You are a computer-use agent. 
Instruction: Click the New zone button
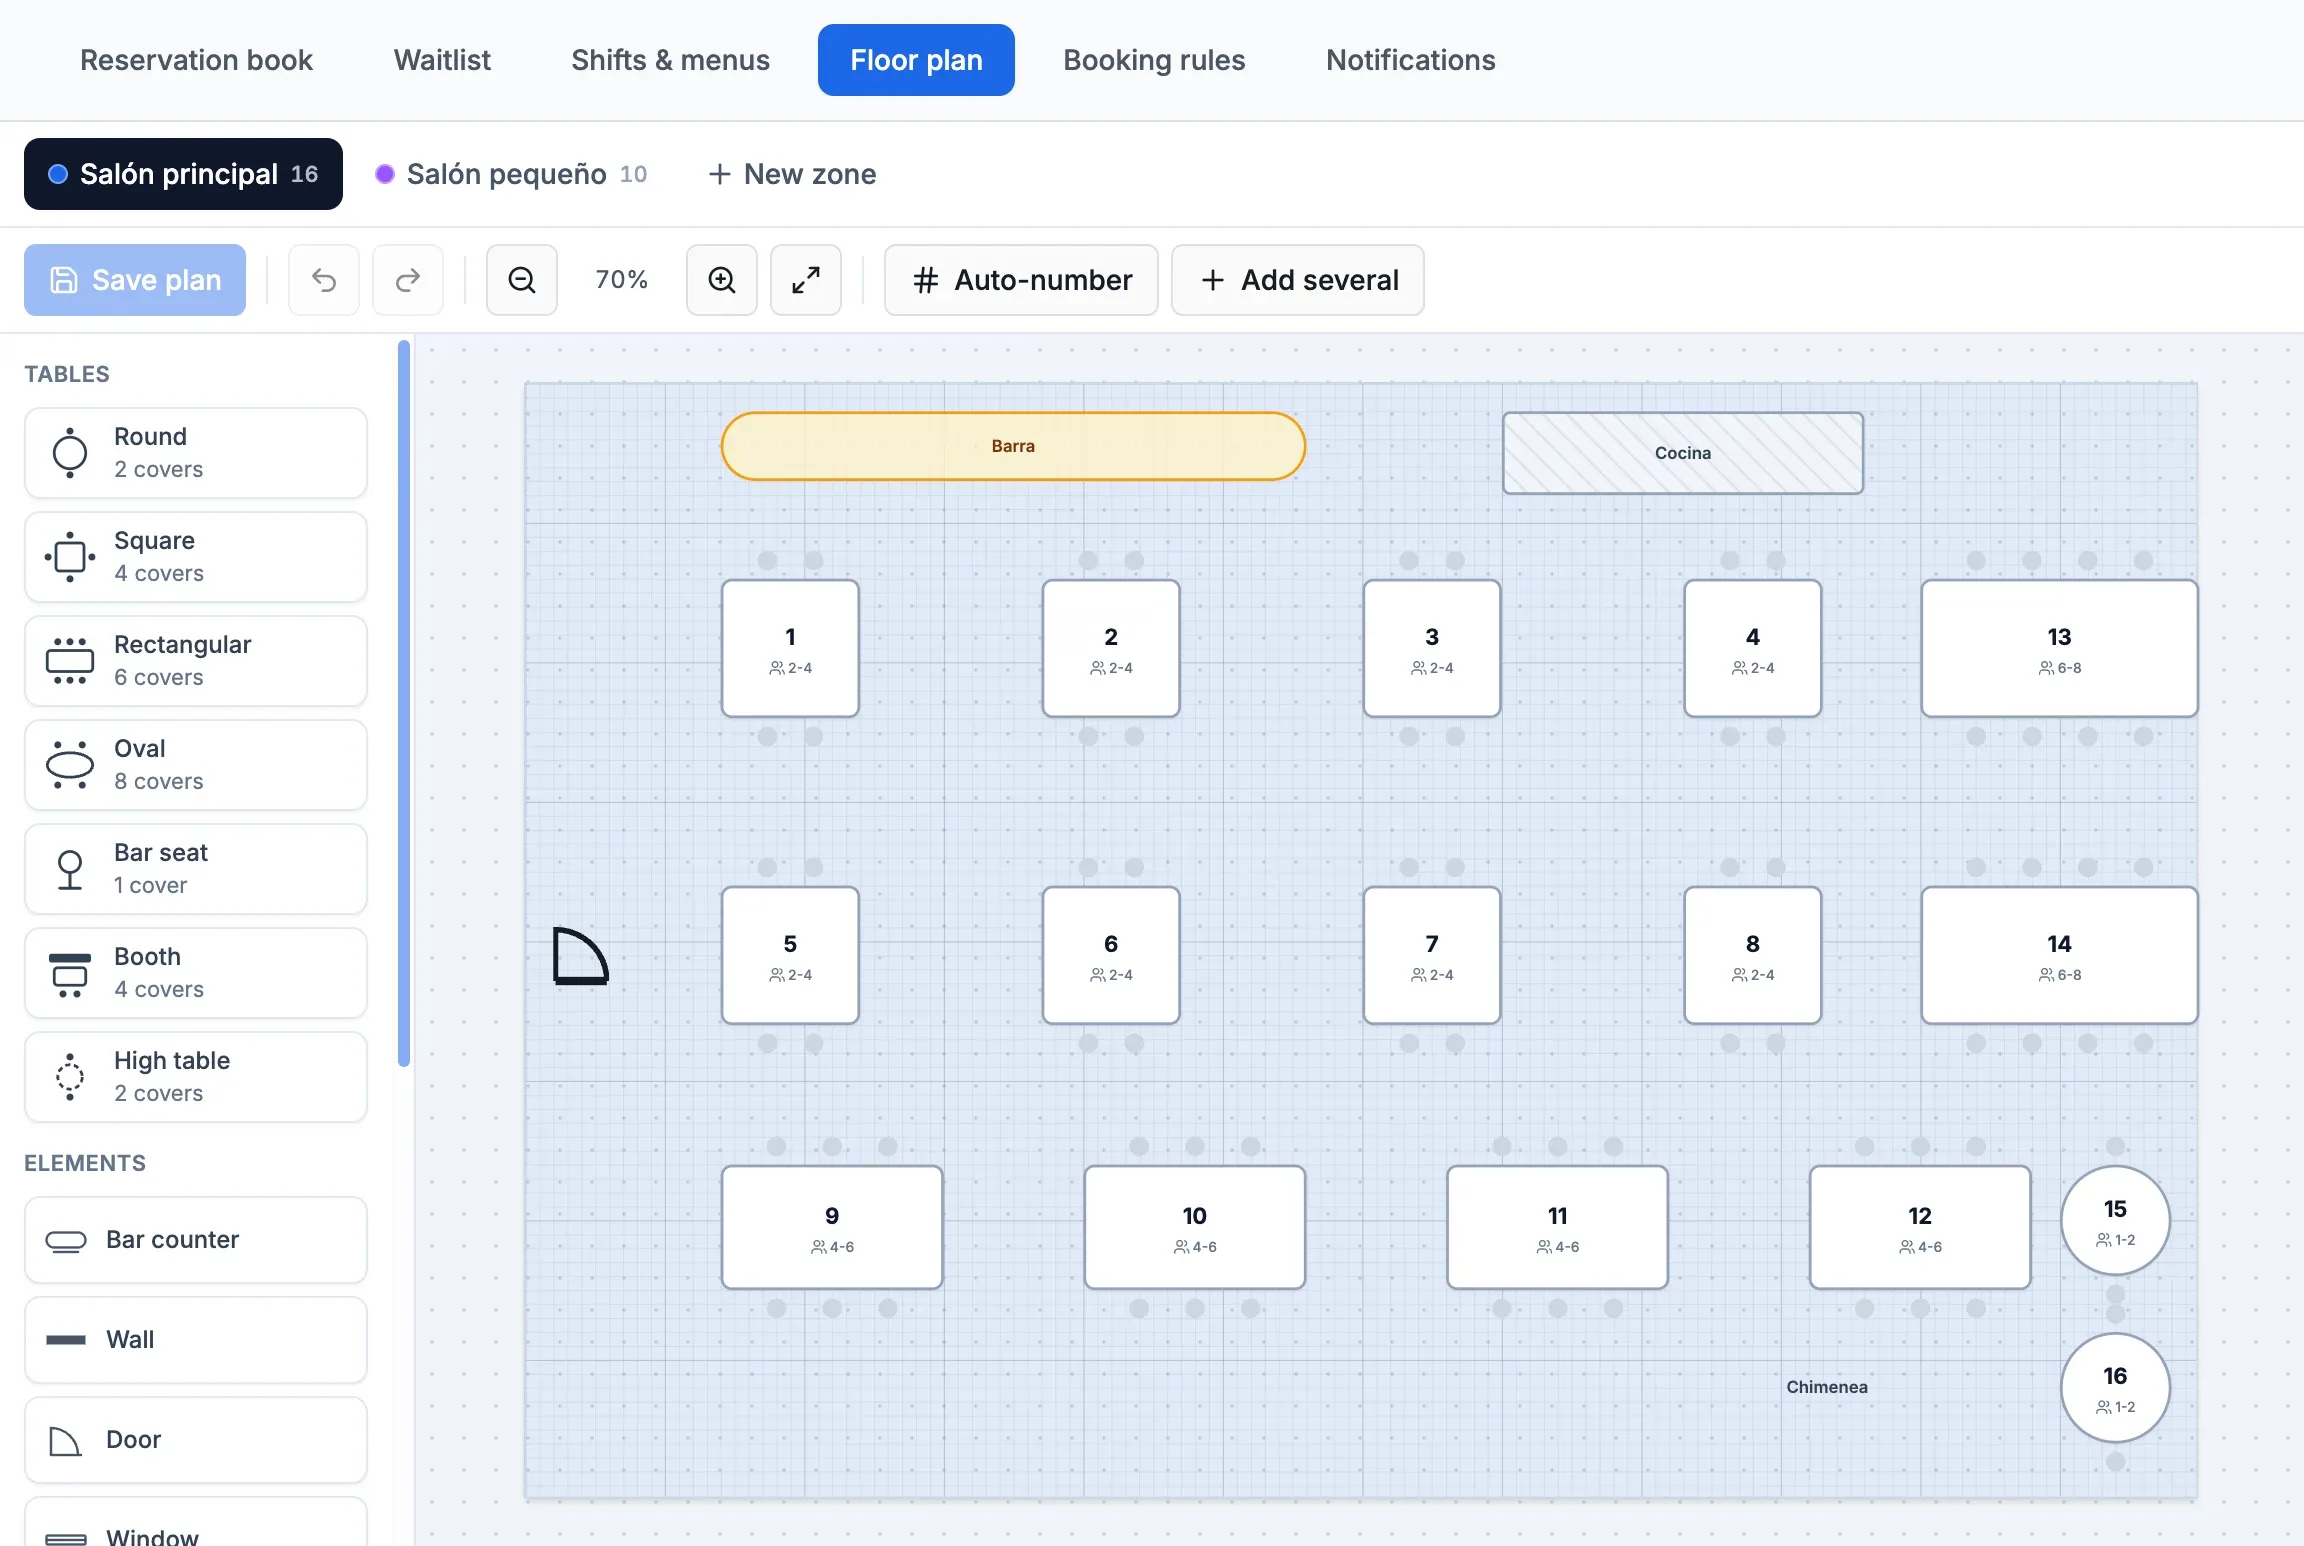(792, 174)
